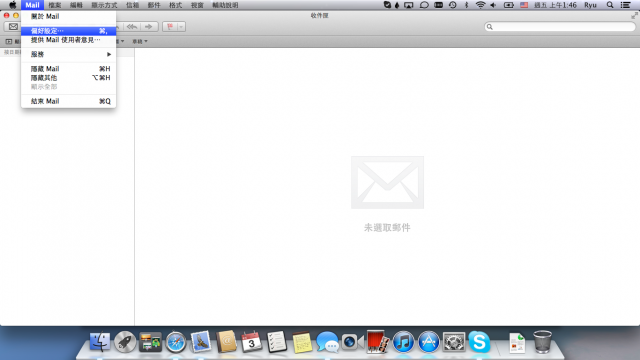Open System Preferences gear in Dock

click(454, 342)
